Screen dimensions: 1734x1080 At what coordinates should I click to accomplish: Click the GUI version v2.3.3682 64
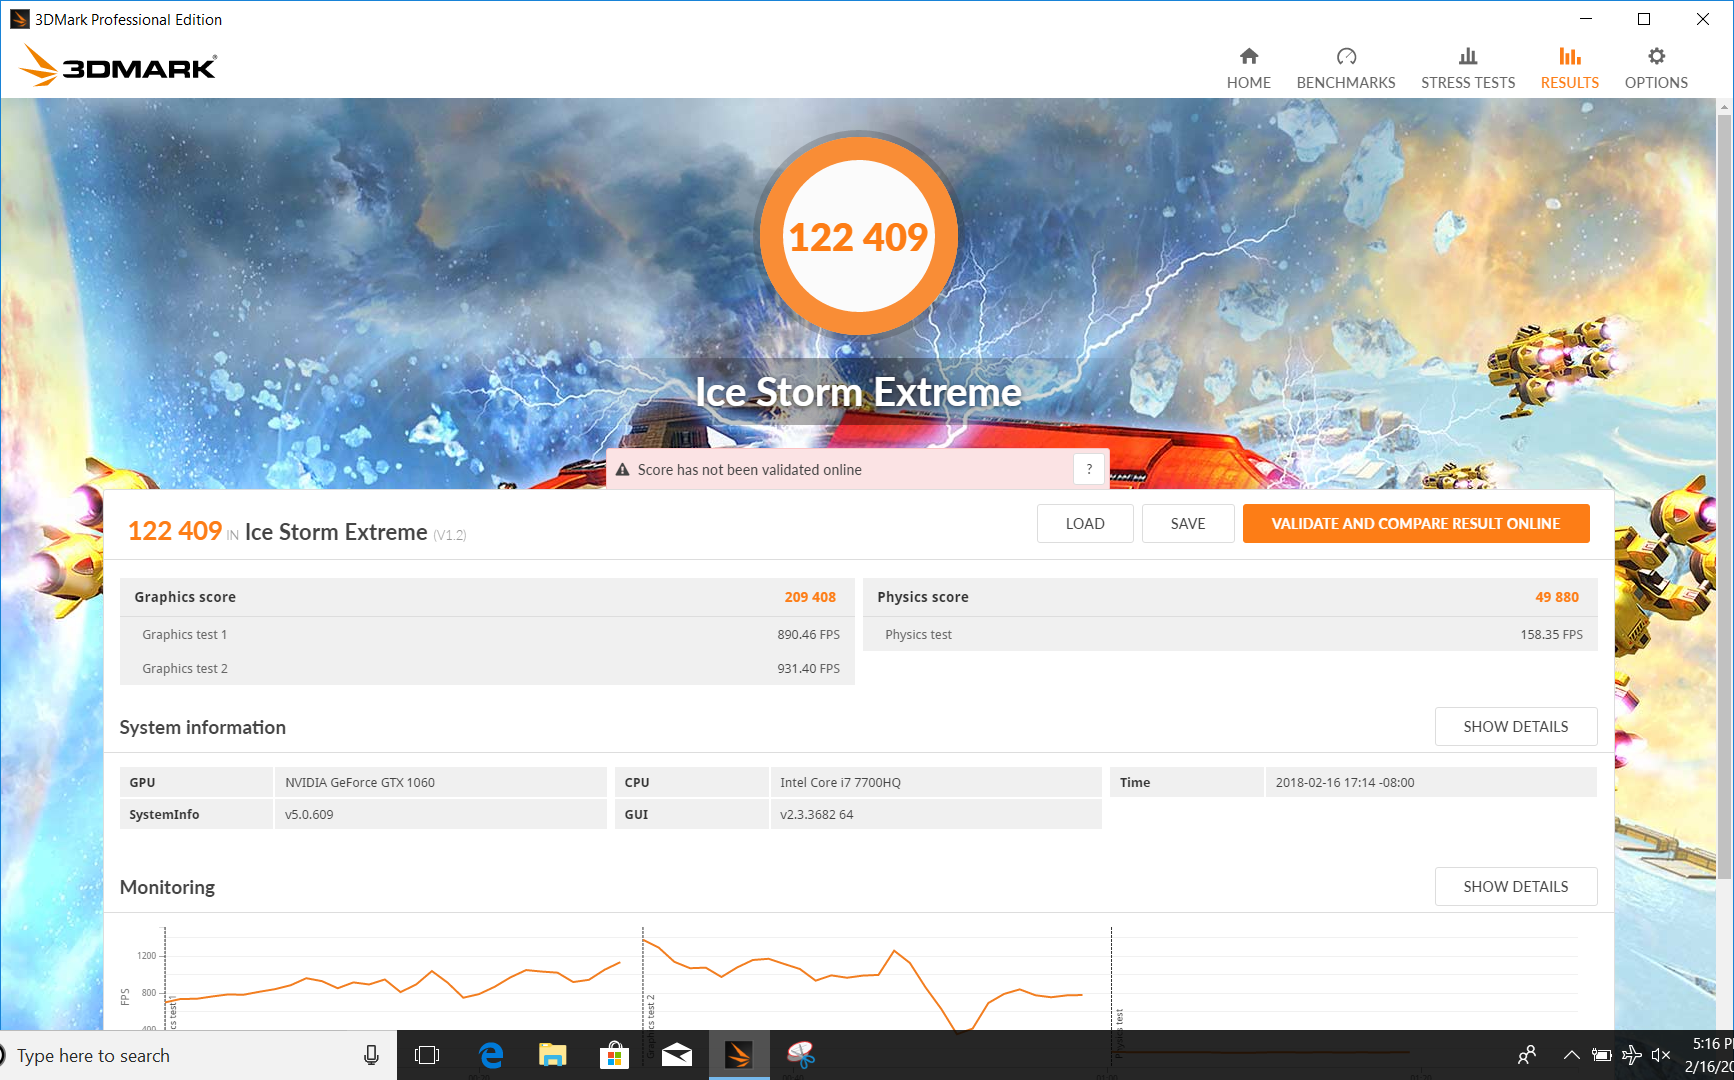tap(816, 815)
